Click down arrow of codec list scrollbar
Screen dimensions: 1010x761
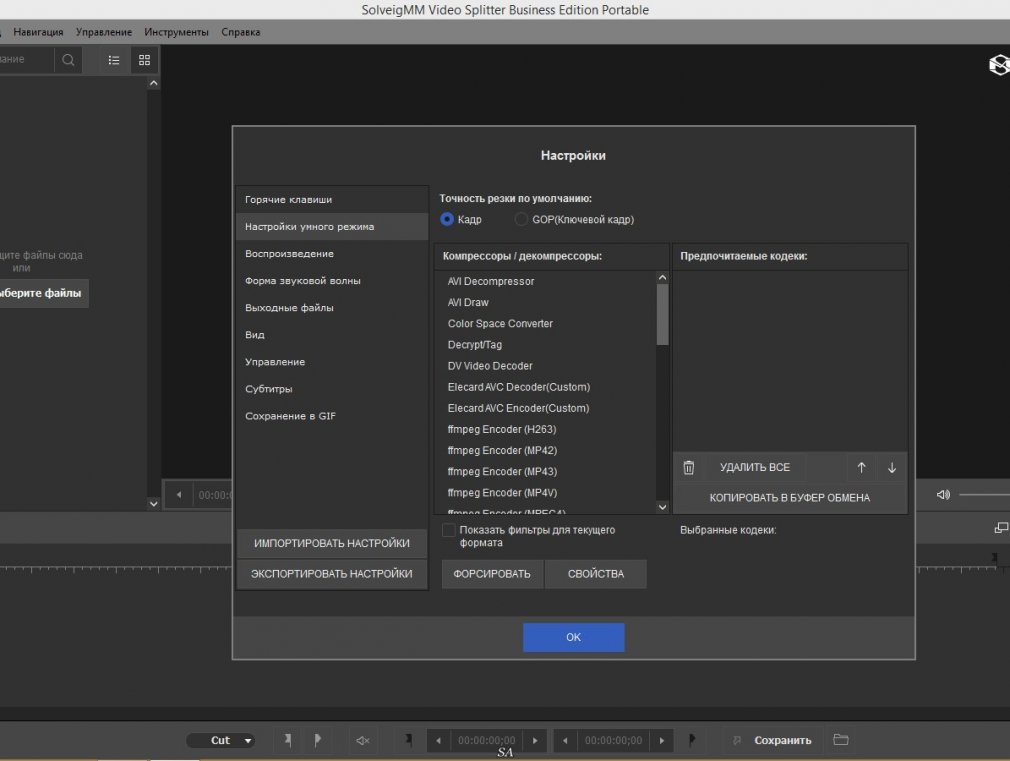coord(662,507)
